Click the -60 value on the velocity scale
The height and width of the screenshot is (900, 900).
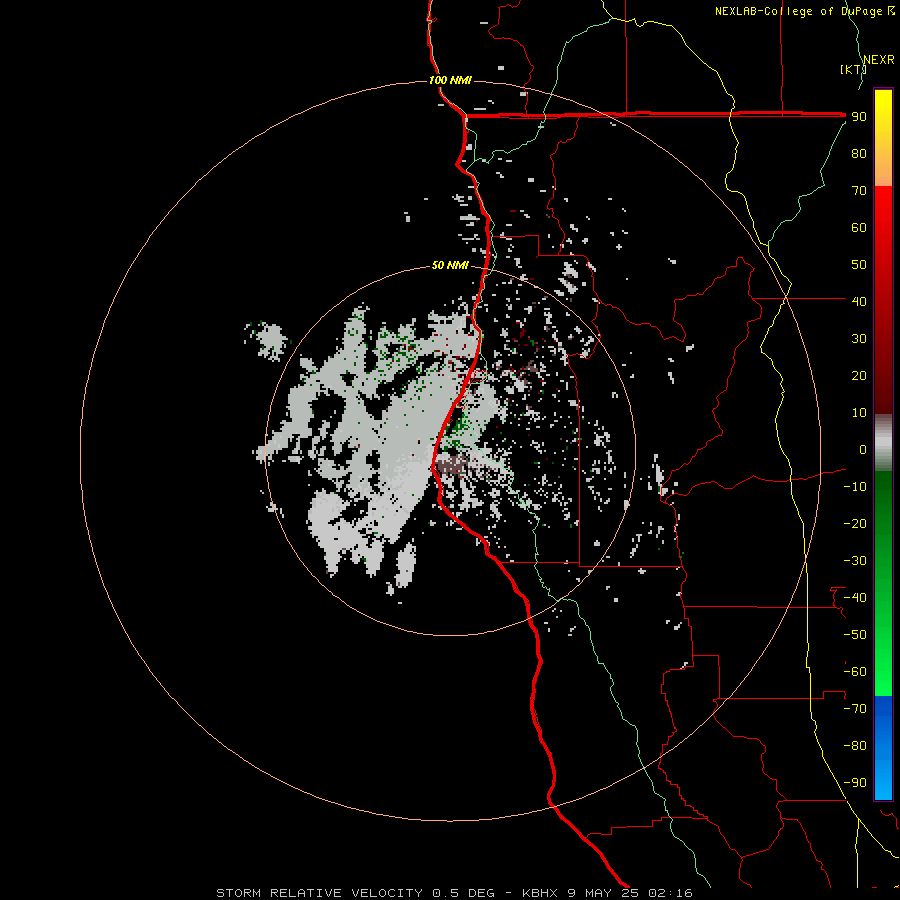click(855, 672)
